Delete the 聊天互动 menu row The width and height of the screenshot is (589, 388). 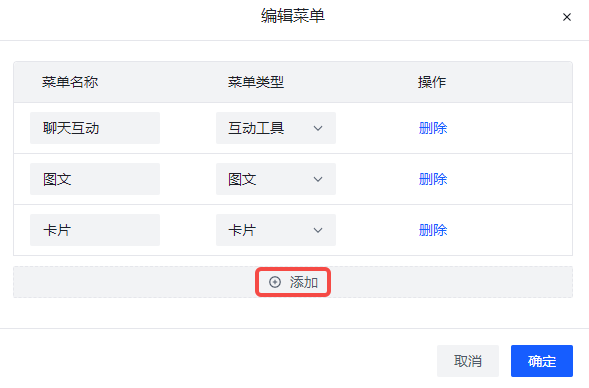433,128
